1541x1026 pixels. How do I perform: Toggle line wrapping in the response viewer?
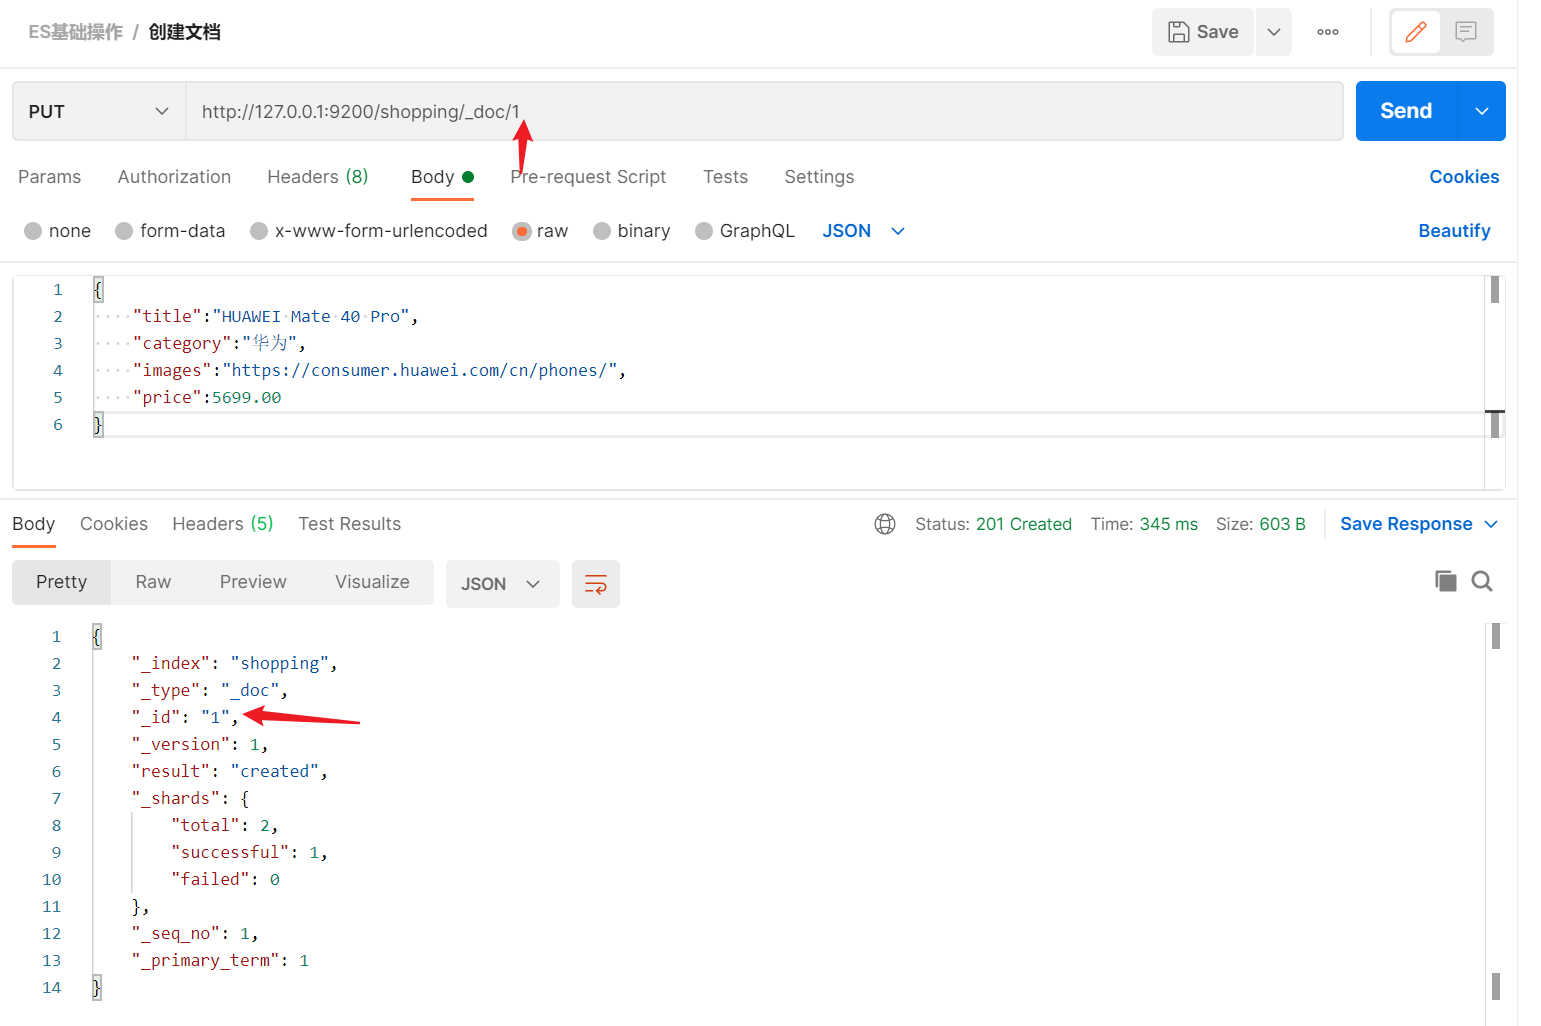point(595,584)
